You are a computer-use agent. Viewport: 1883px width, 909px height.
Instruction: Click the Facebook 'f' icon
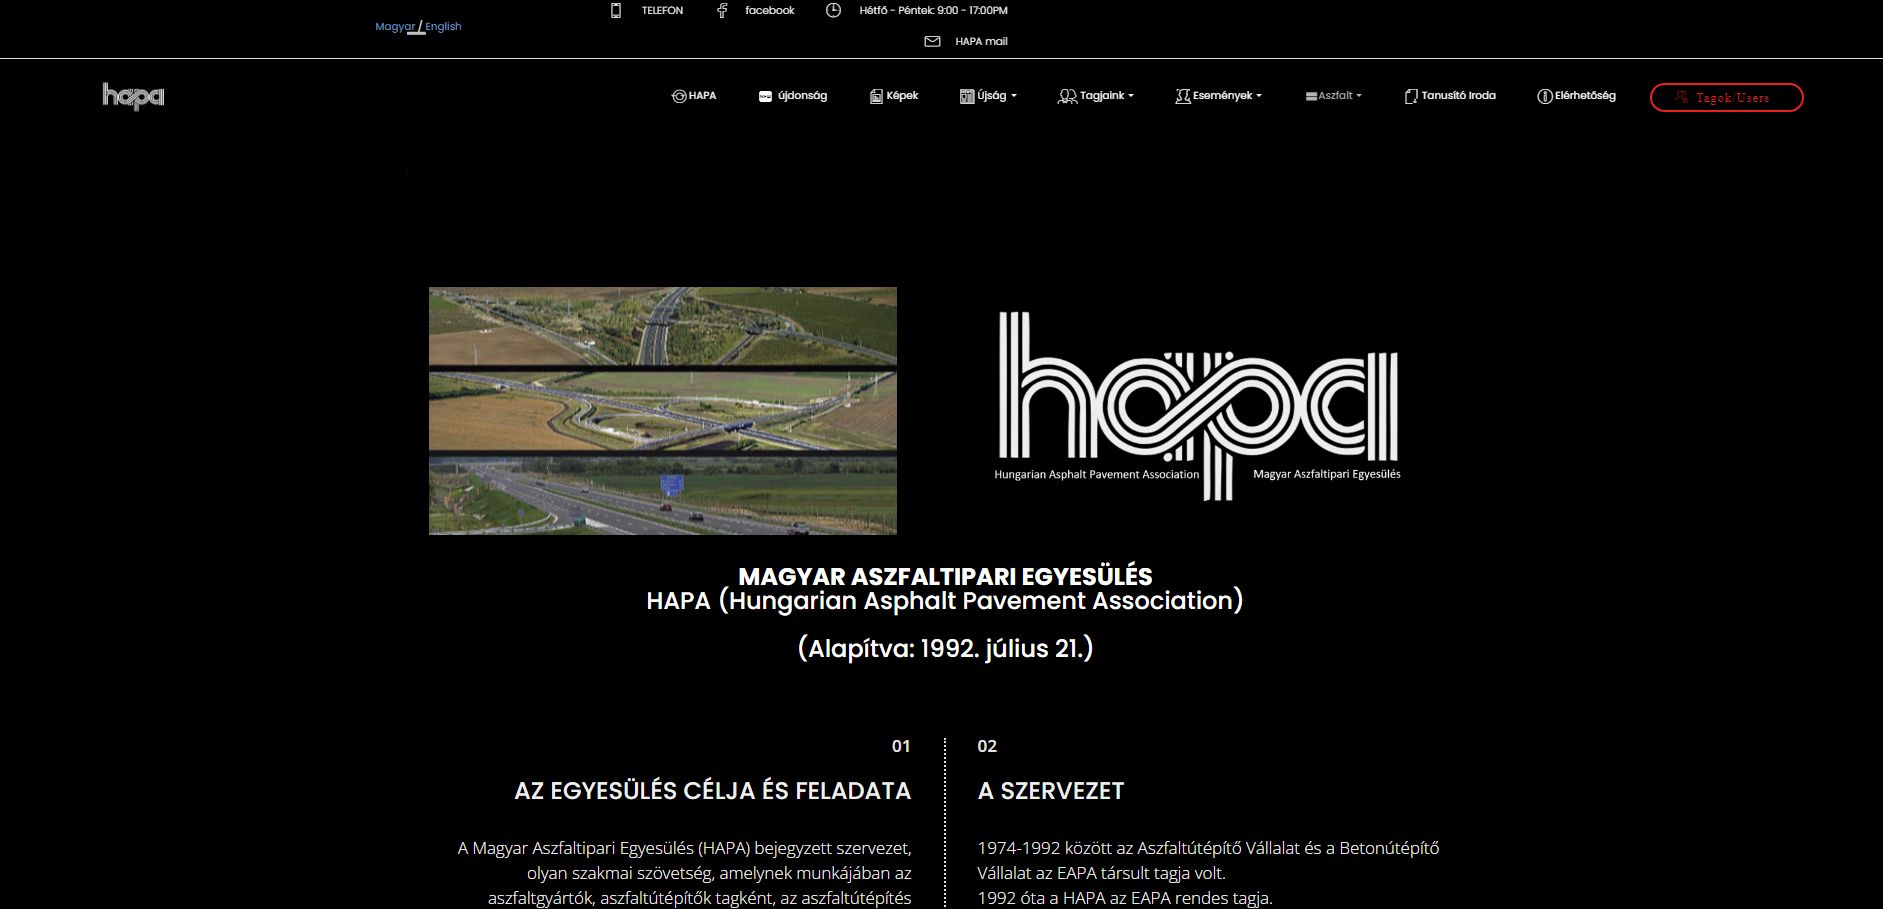click(x=722, y=10)
